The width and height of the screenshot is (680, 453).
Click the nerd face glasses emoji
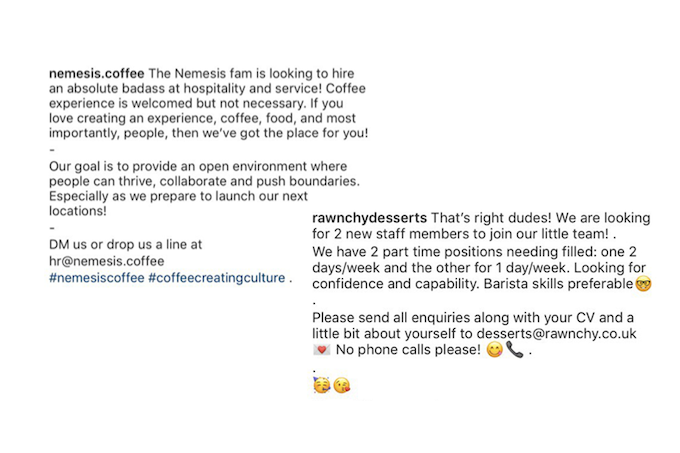(x=643, y=284)
